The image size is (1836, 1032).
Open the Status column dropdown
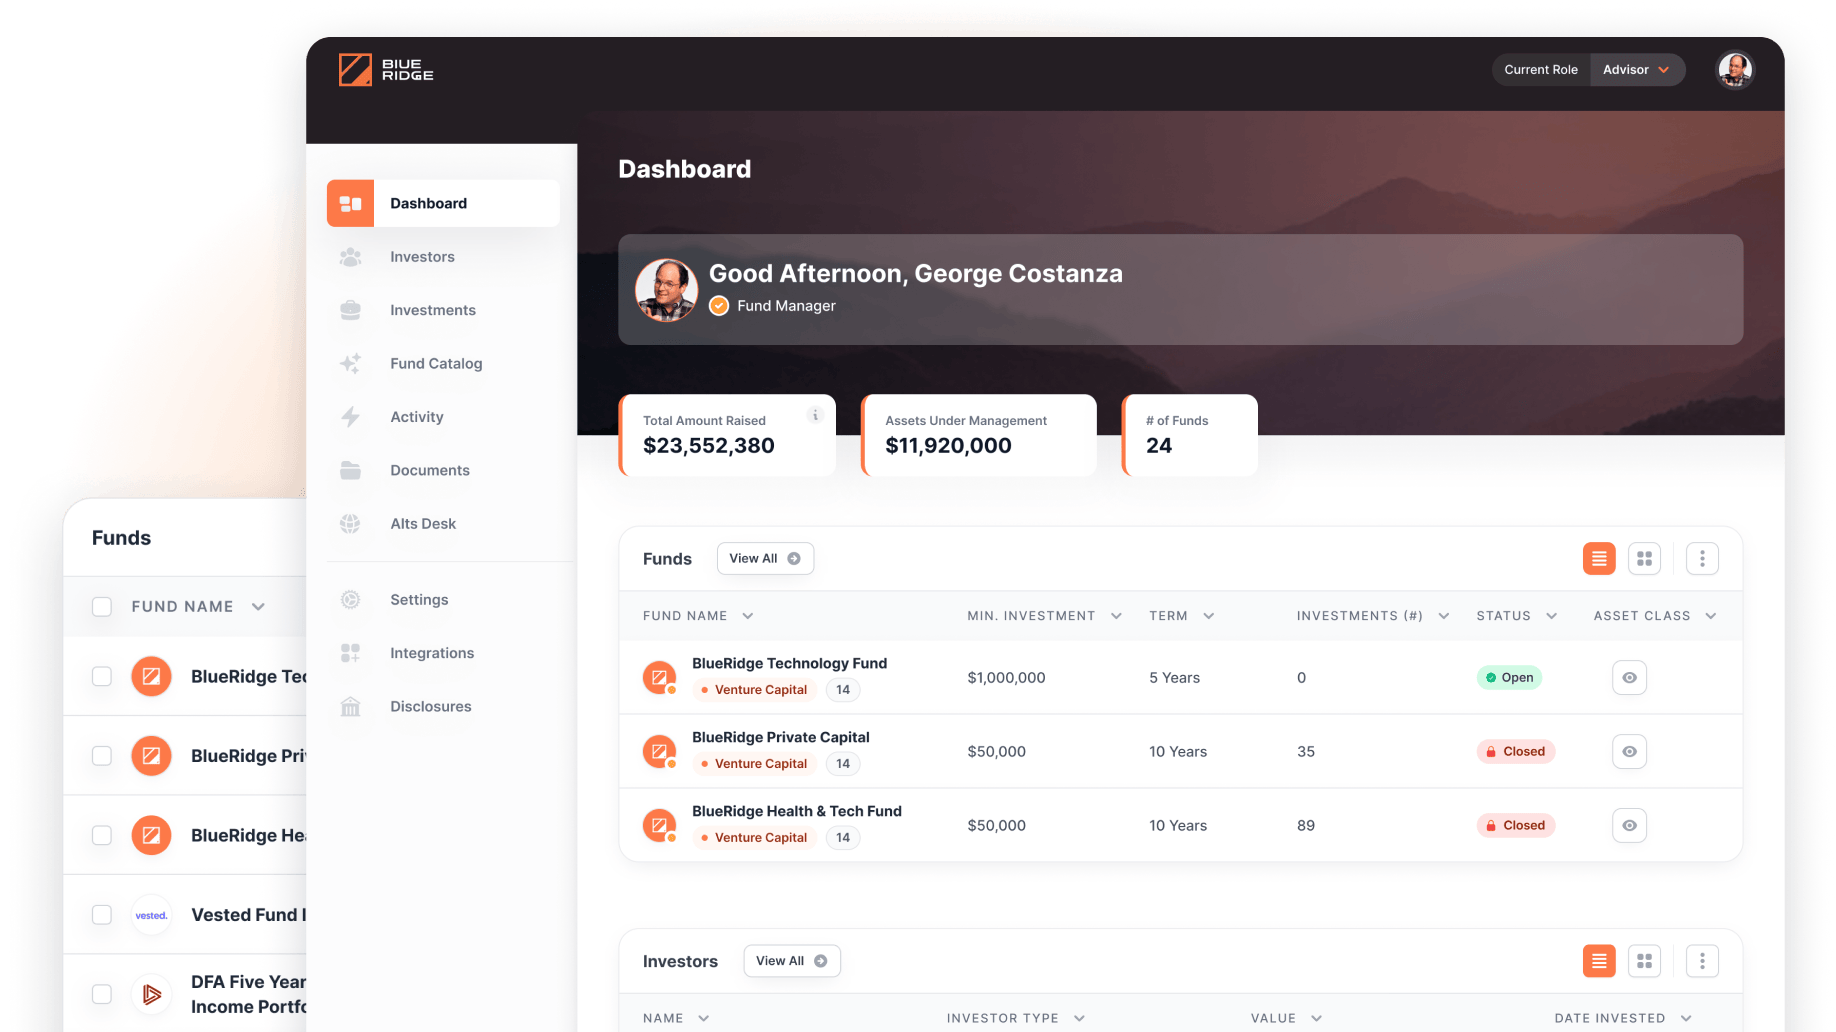1551,616
